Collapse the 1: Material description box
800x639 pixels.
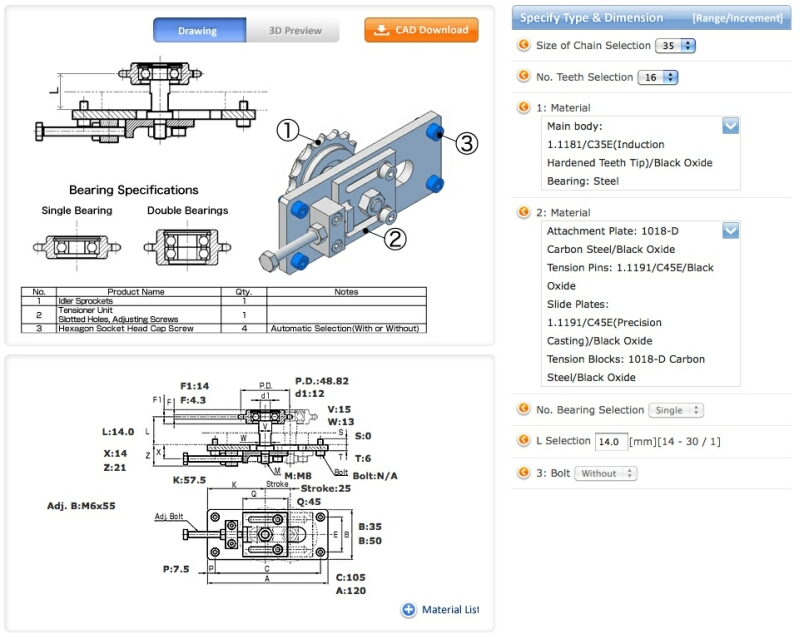pos(730,126)
